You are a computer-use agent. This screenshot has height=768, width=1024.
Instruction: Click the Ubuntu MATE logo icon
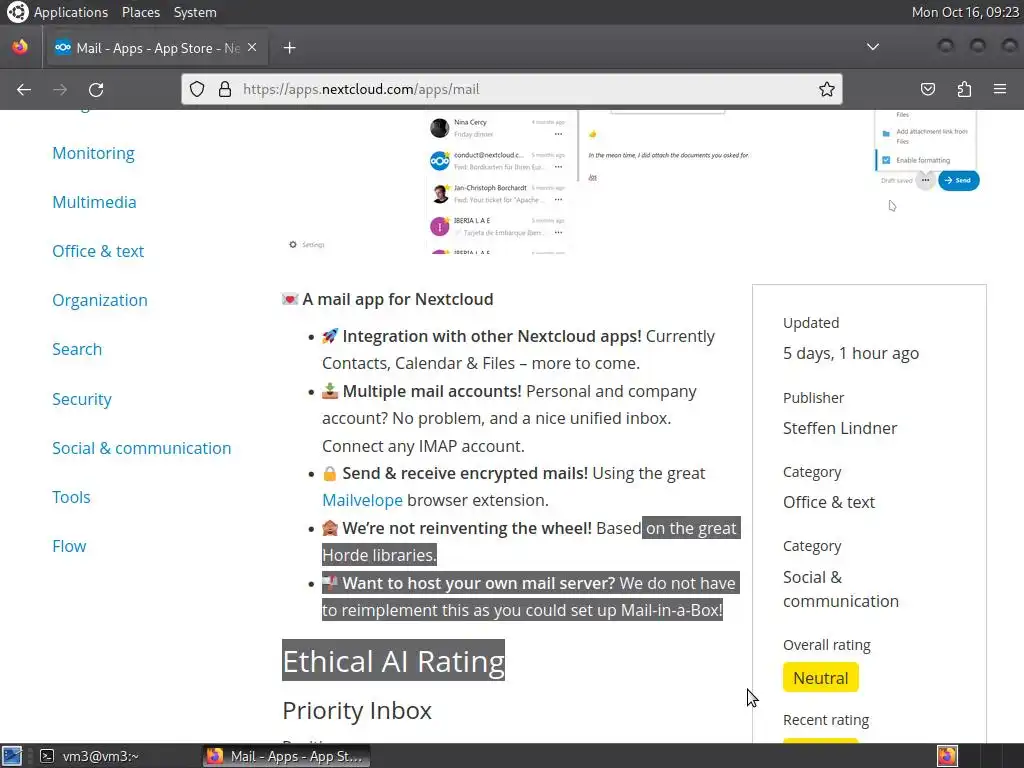(18, 12)
